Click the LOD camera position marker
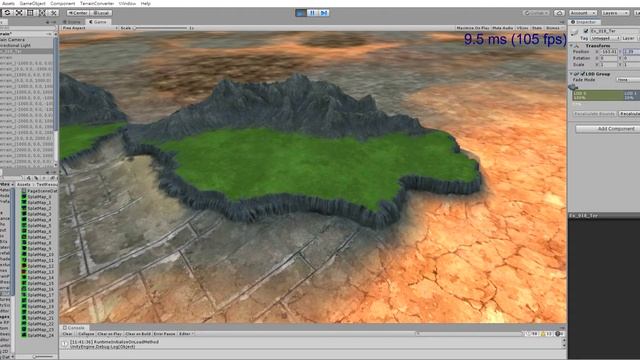The height and width of the screenshot is (360, 640). pos(573,87)
